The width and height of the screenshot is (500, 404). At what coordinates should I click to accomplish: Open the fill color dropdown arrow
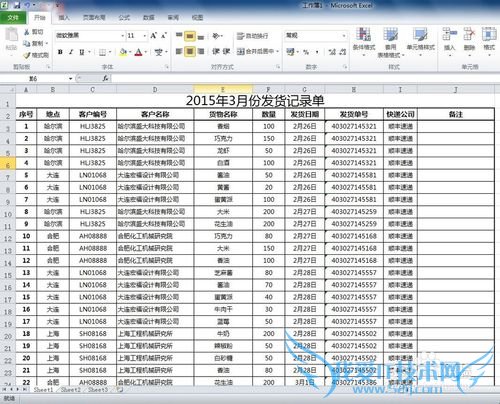pyautogui.click(x=130, y=52)
